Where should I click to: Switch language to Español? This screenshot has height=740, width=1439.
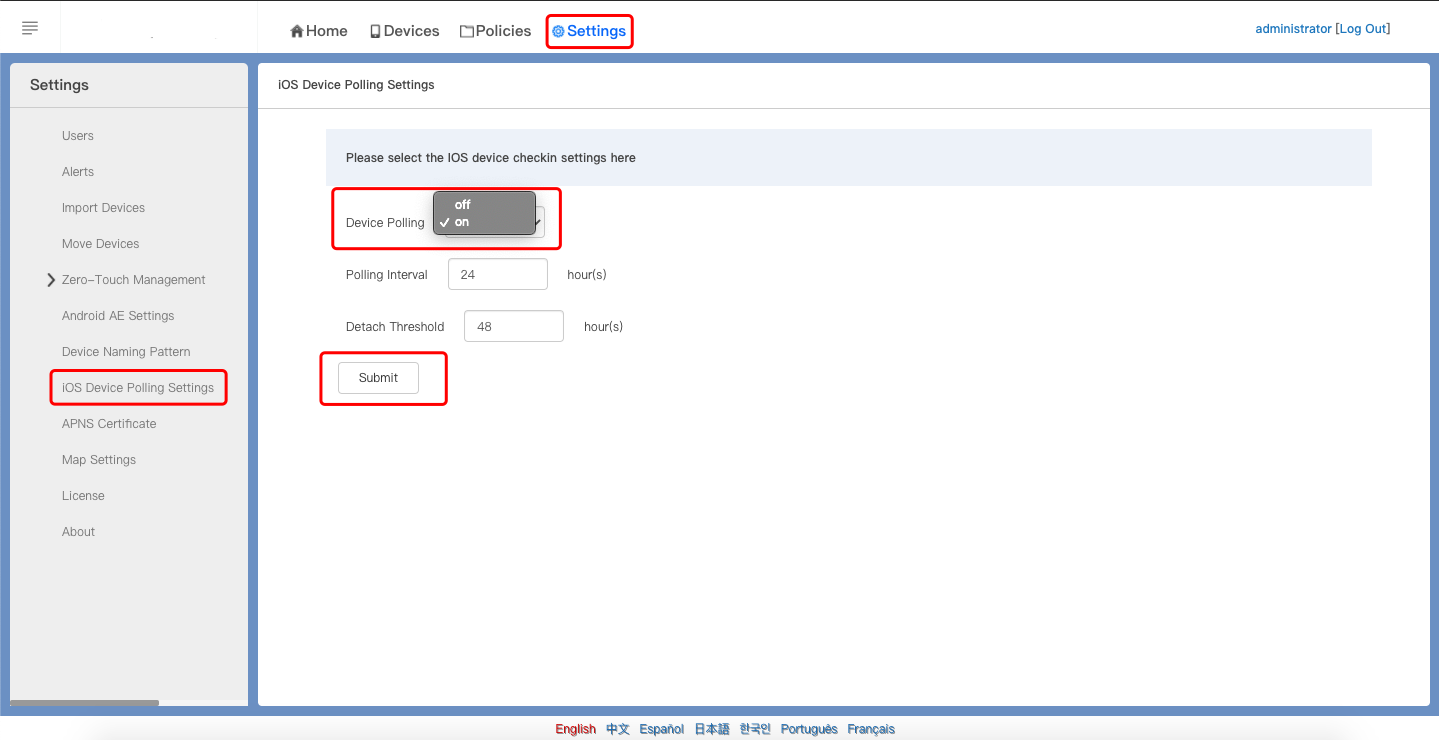pyautogui.click(x=662, y=729)
